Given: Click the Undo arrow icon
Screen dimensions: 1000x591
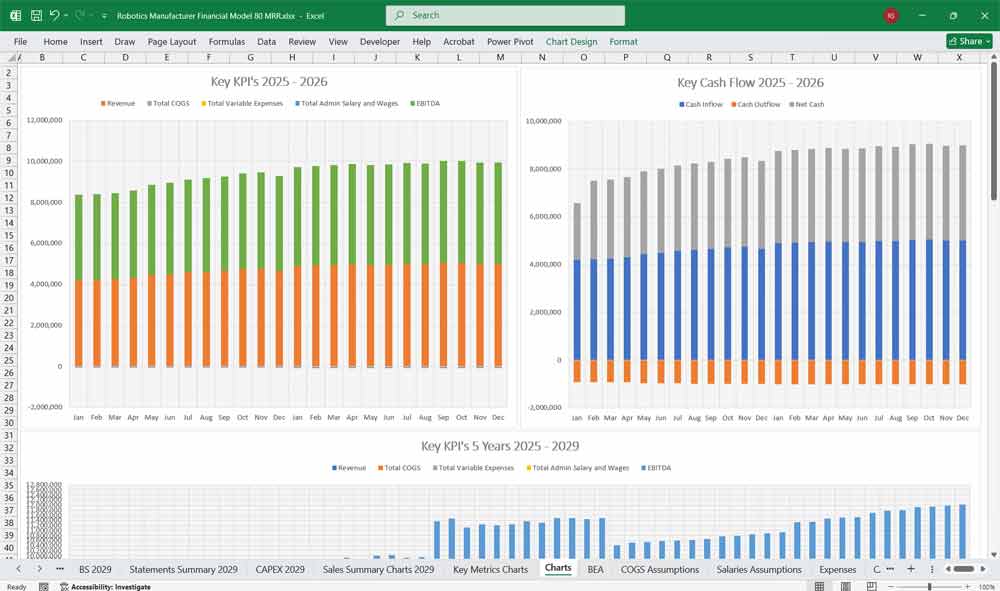Looking at the screenshot, I should point(54,16).
